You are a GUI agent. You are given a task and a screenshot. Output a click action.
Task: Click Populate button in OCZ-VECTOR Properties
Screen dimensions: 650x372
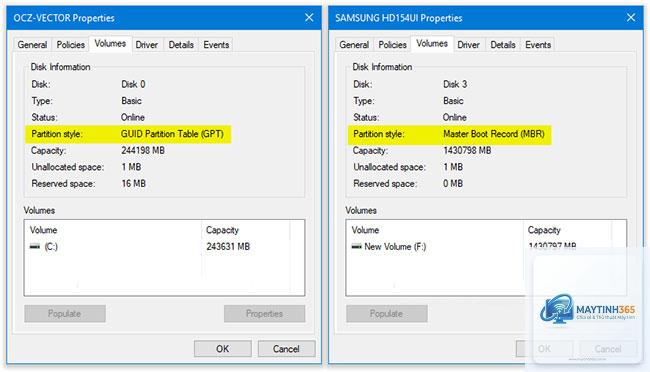click(x=65, y=314)
